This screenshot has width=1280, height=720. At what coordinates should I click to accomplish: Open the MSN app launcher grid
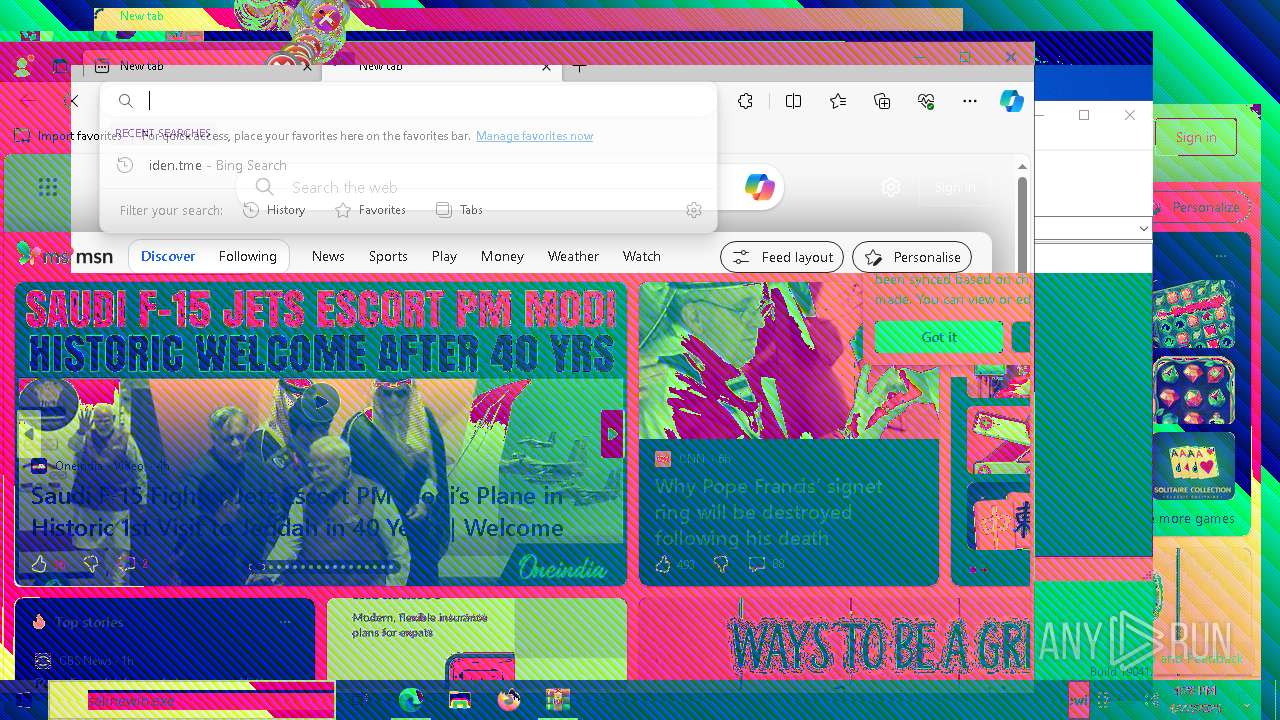click(48, 187)
